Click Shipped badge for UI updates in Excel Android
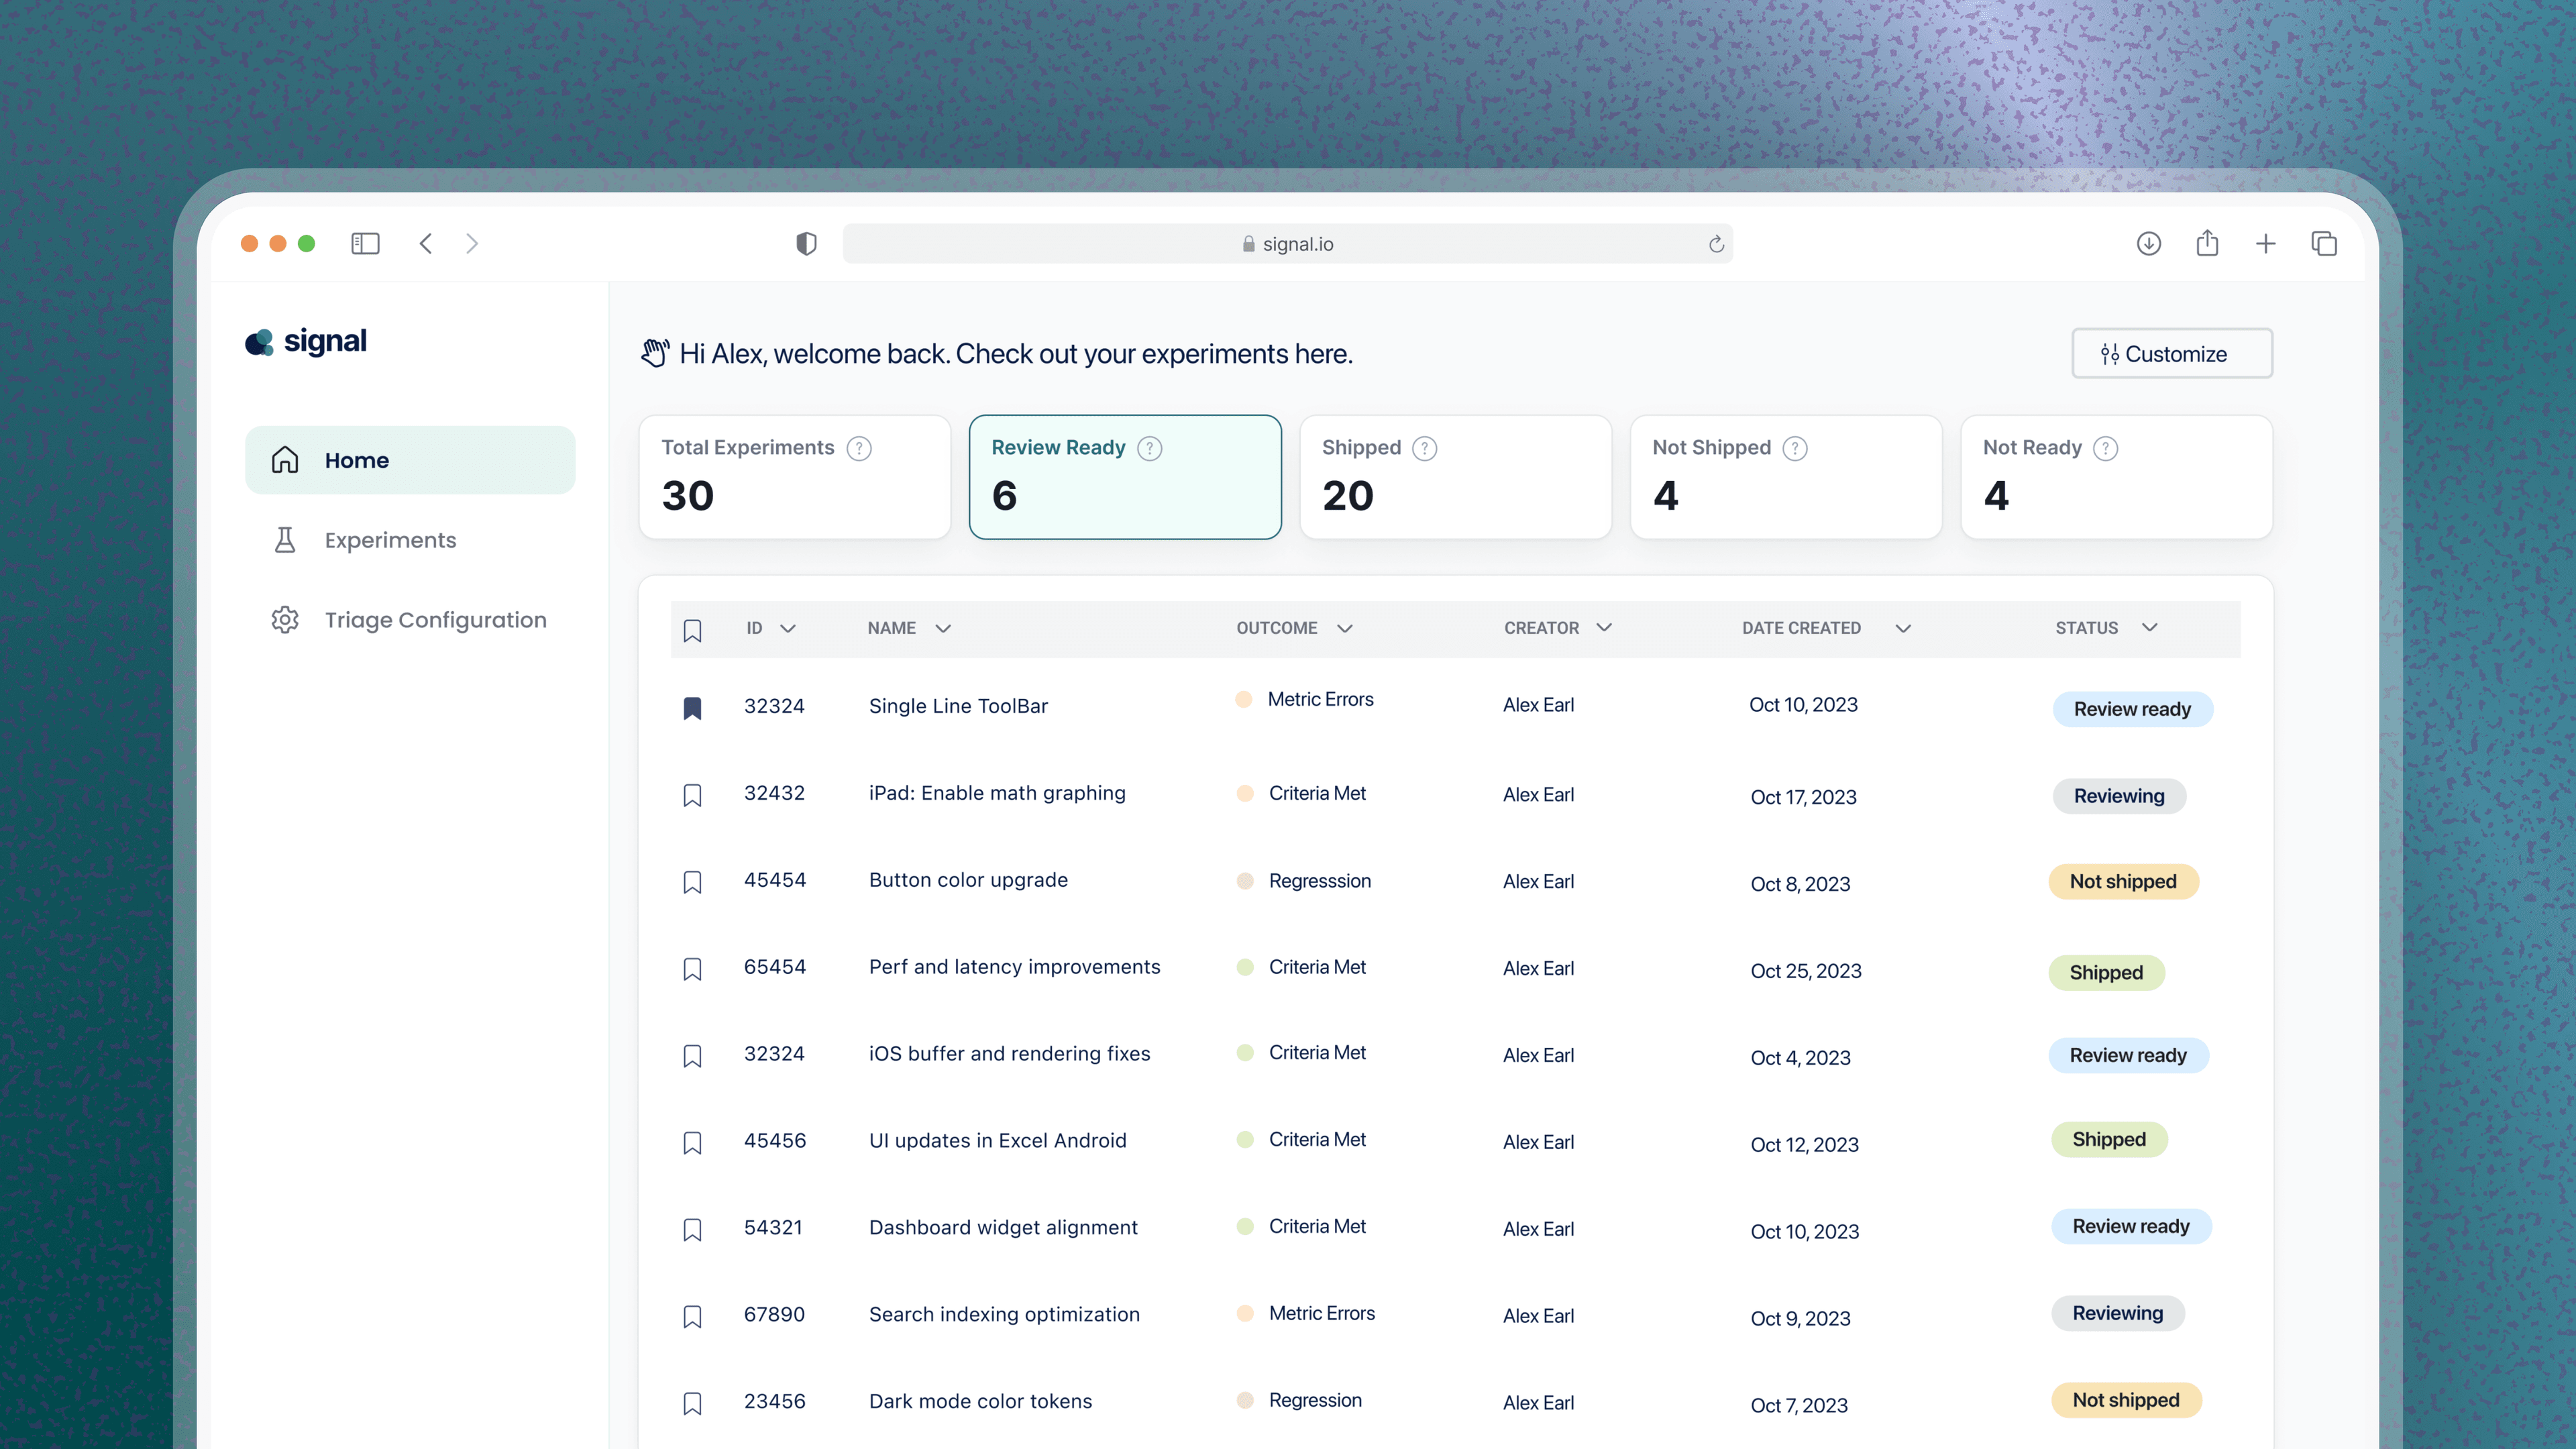Screen dimensions: 2576x1449 pos(2109,1139)
